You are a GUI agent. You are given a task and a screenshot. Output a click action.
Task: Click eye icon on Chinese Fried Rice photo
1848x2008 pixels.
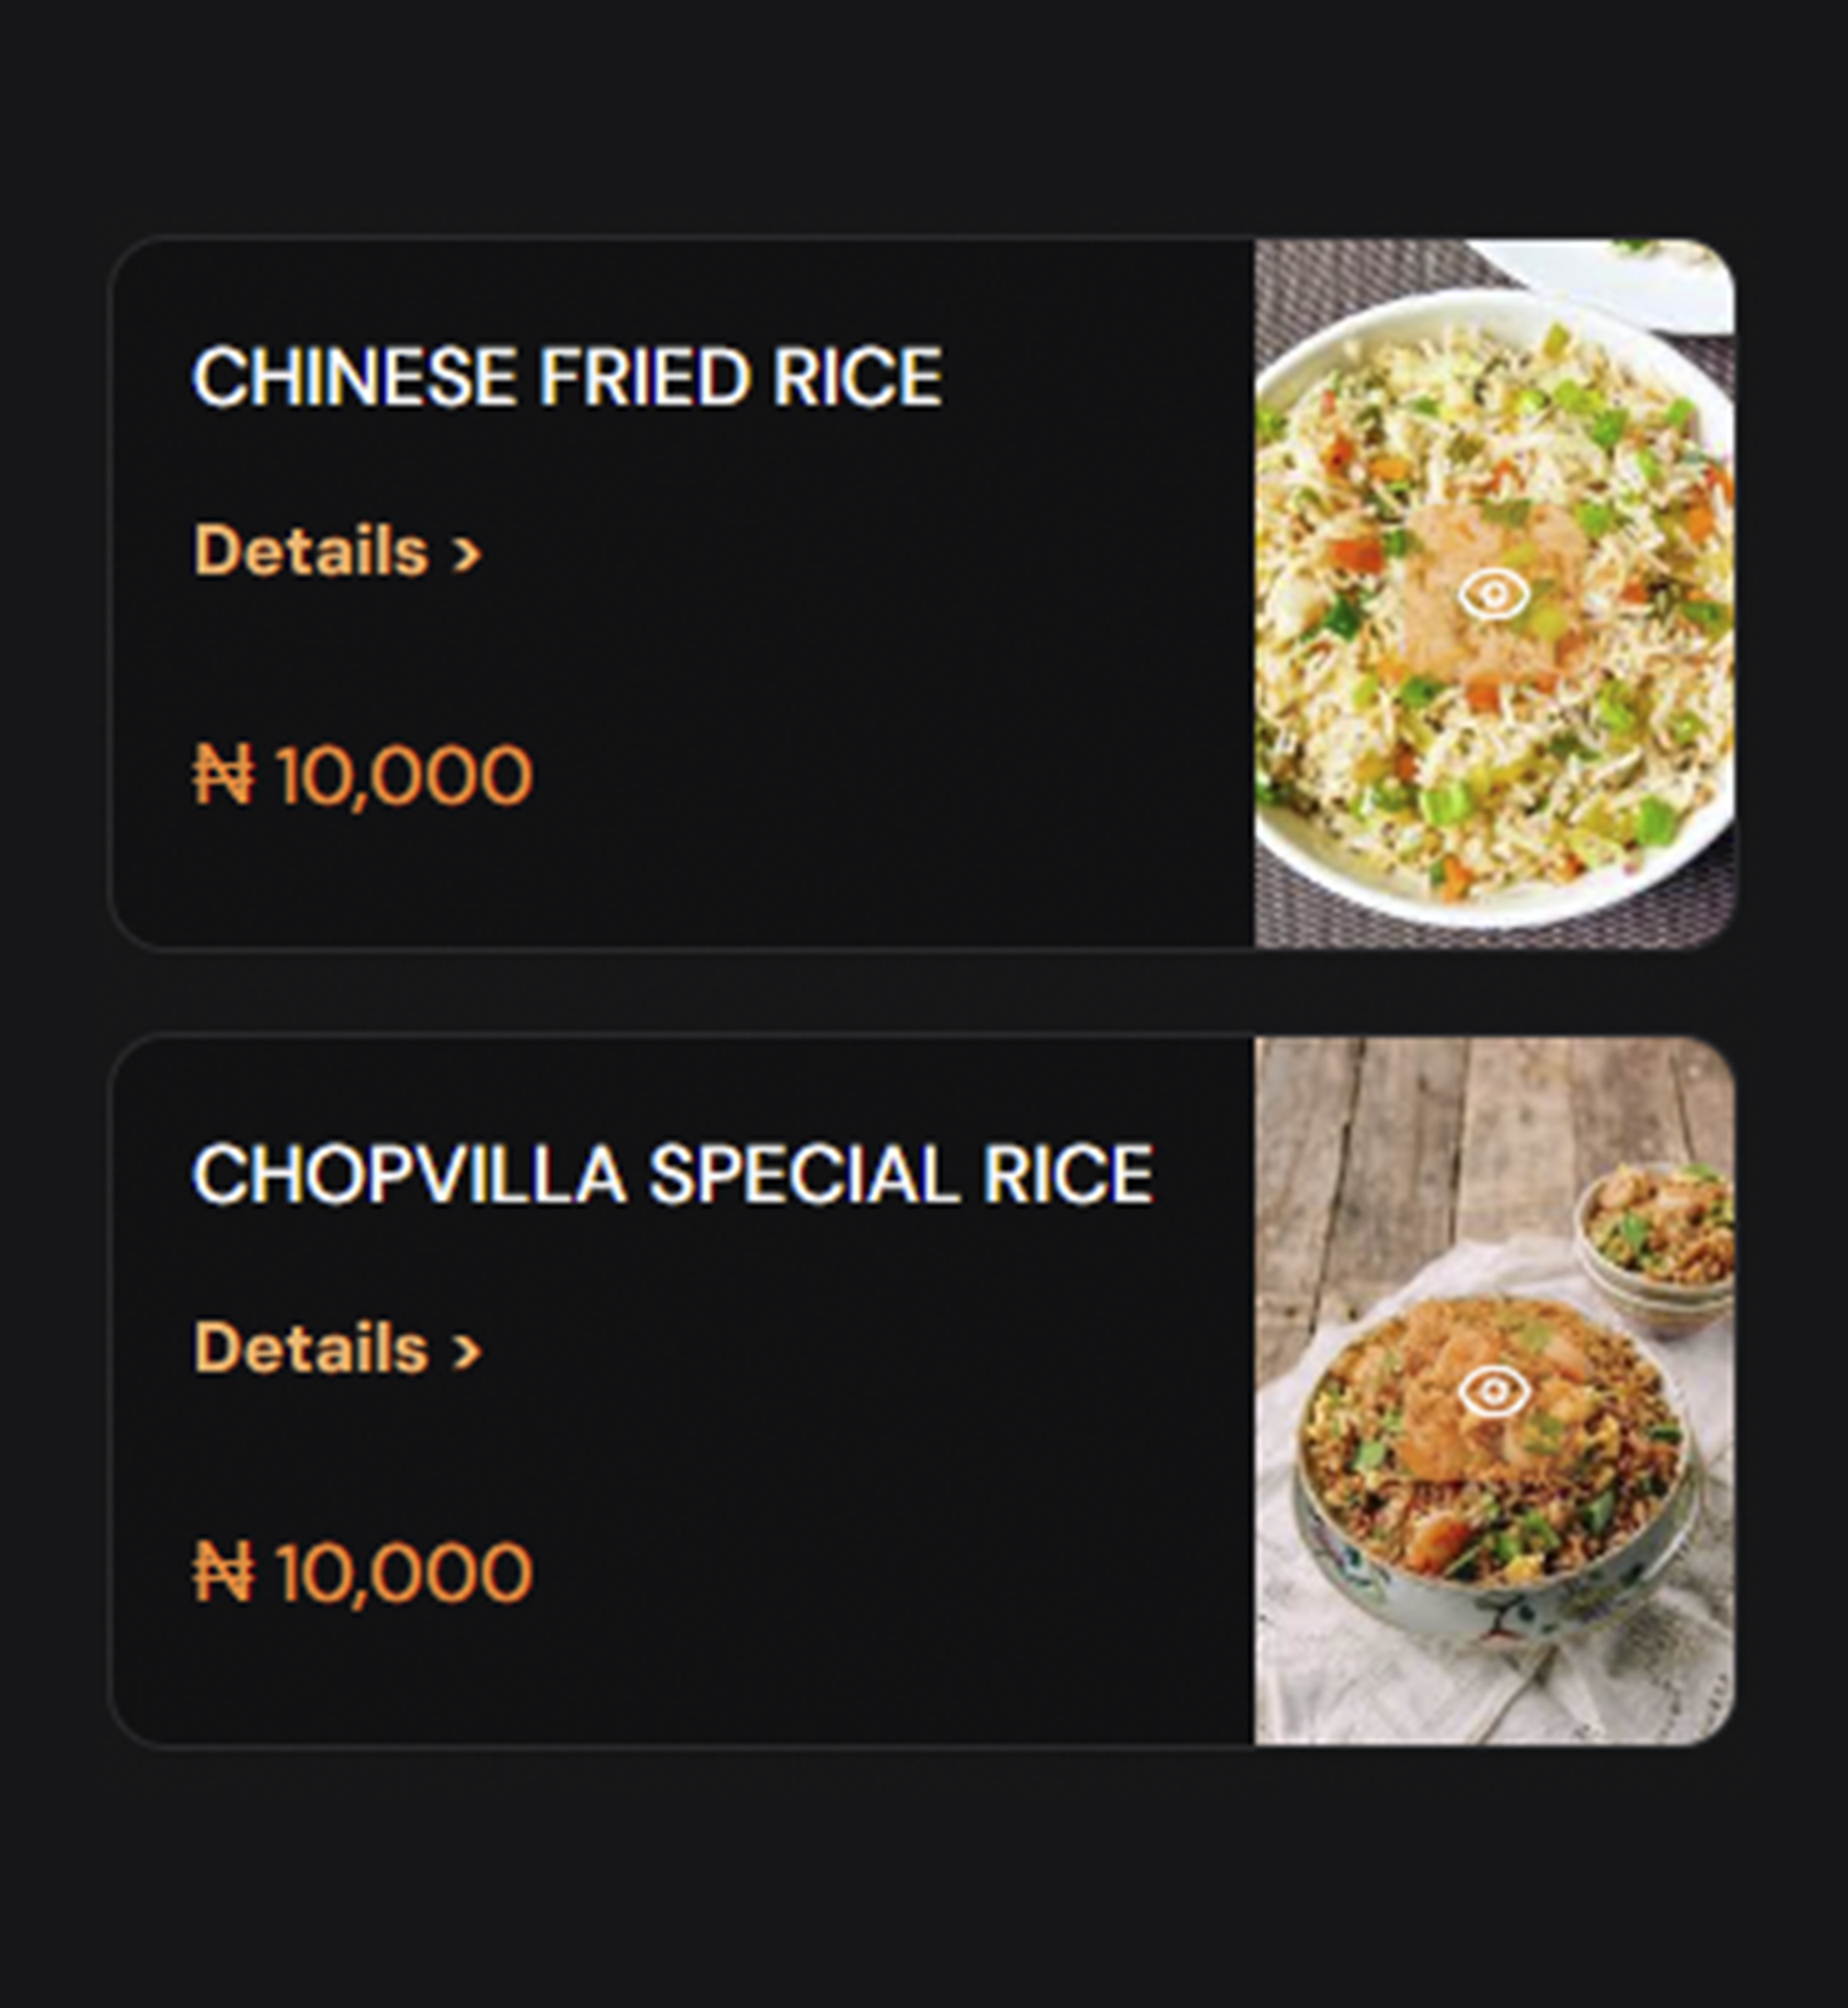(x=1493, y=595)
